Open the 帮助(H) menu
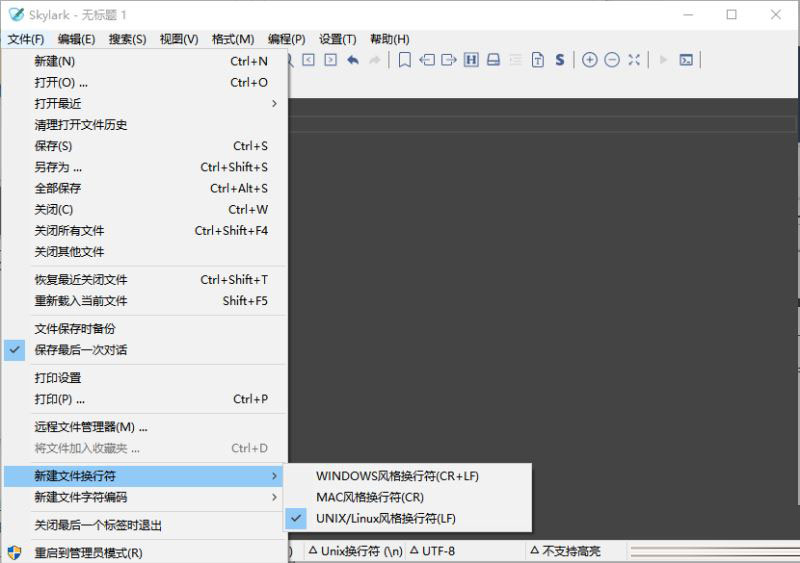Image resolution: width=800 pixels, height=563 pixels. tap(390, 39)
